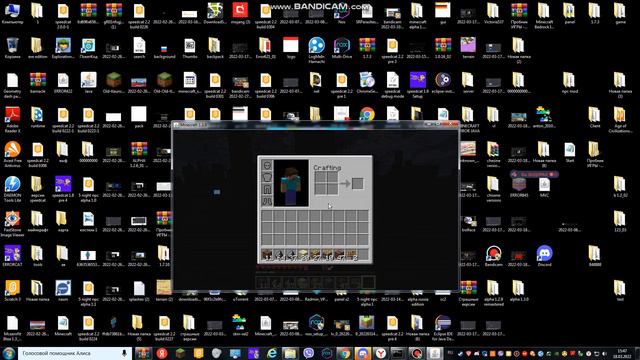Screen dimensions: 640x360
Task: Select the Корзина recycle bin icon
Action: click(x=12, y=48)
